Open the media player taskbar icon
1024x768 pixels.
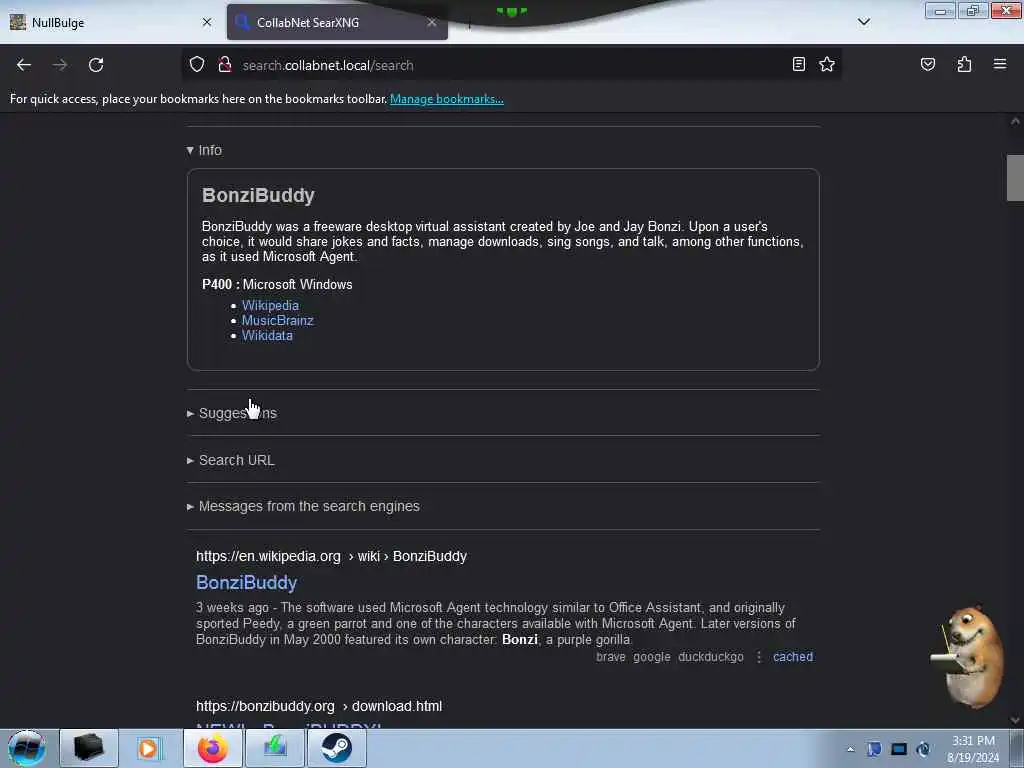coord(149,748)
